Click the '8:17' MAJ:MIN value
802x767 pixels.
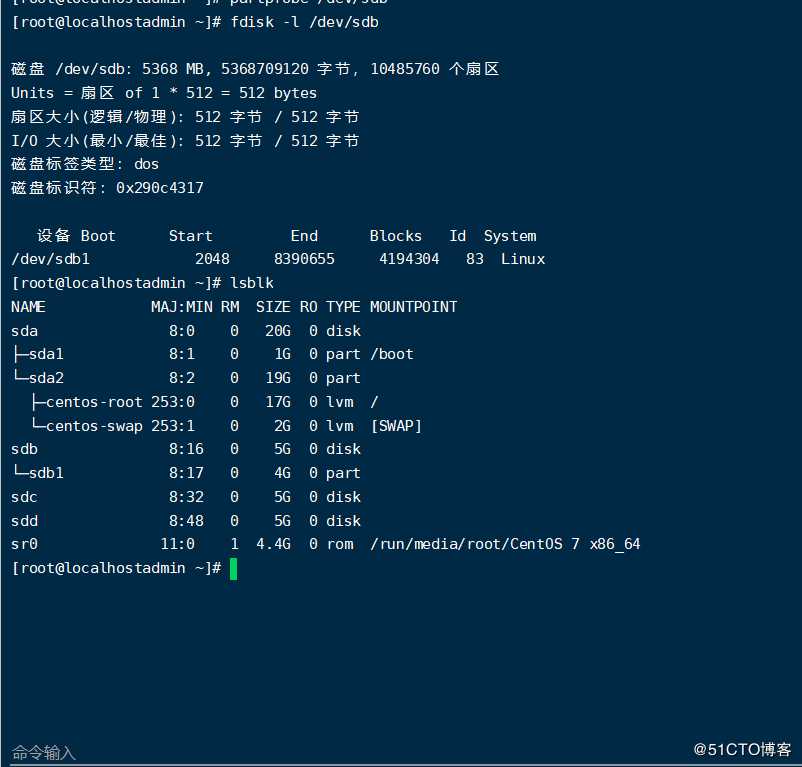[186, 473]
